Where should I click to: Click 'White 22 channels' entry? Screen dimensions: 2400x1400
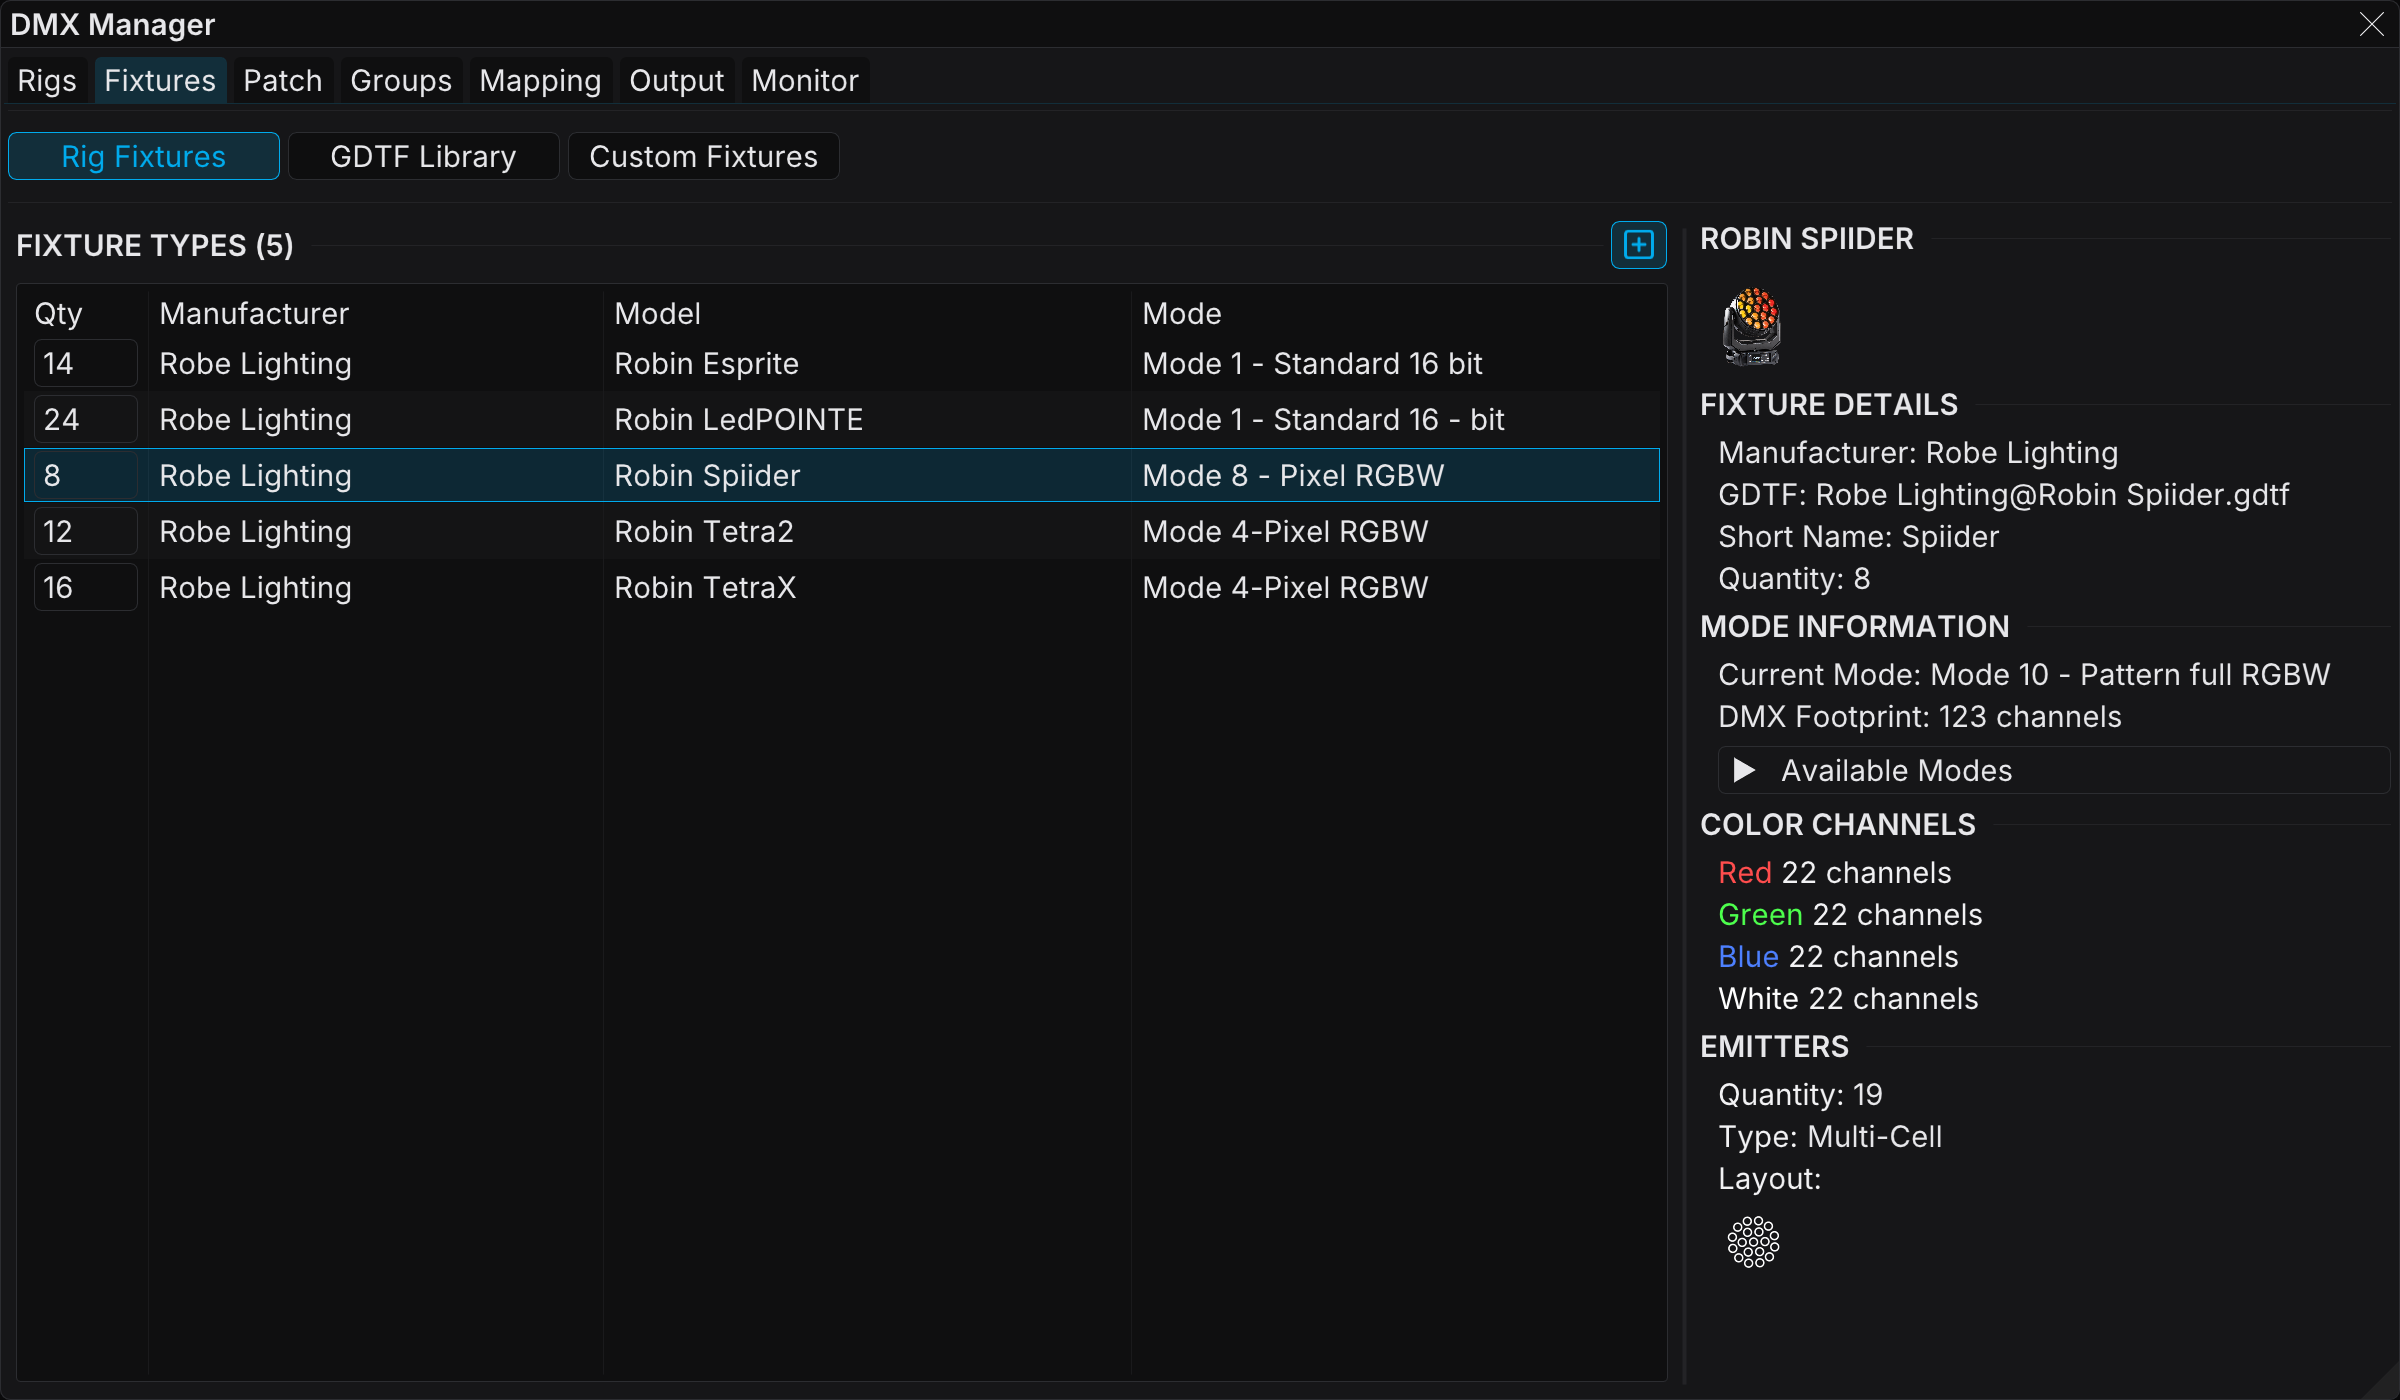(x=1848, y=998)
